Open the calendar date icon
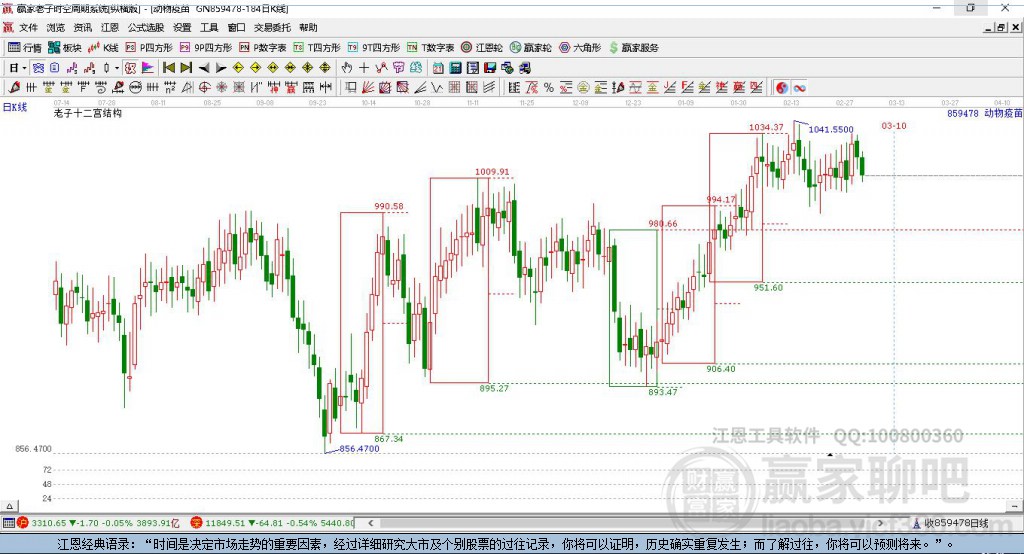This screenshot has height=554, width=1024. pyautogui.click(x=438, y=68)
